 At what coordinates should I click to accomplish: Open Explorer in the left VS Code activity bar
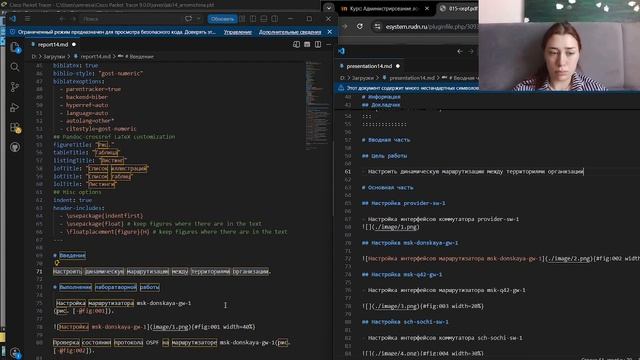click(15, 47)
